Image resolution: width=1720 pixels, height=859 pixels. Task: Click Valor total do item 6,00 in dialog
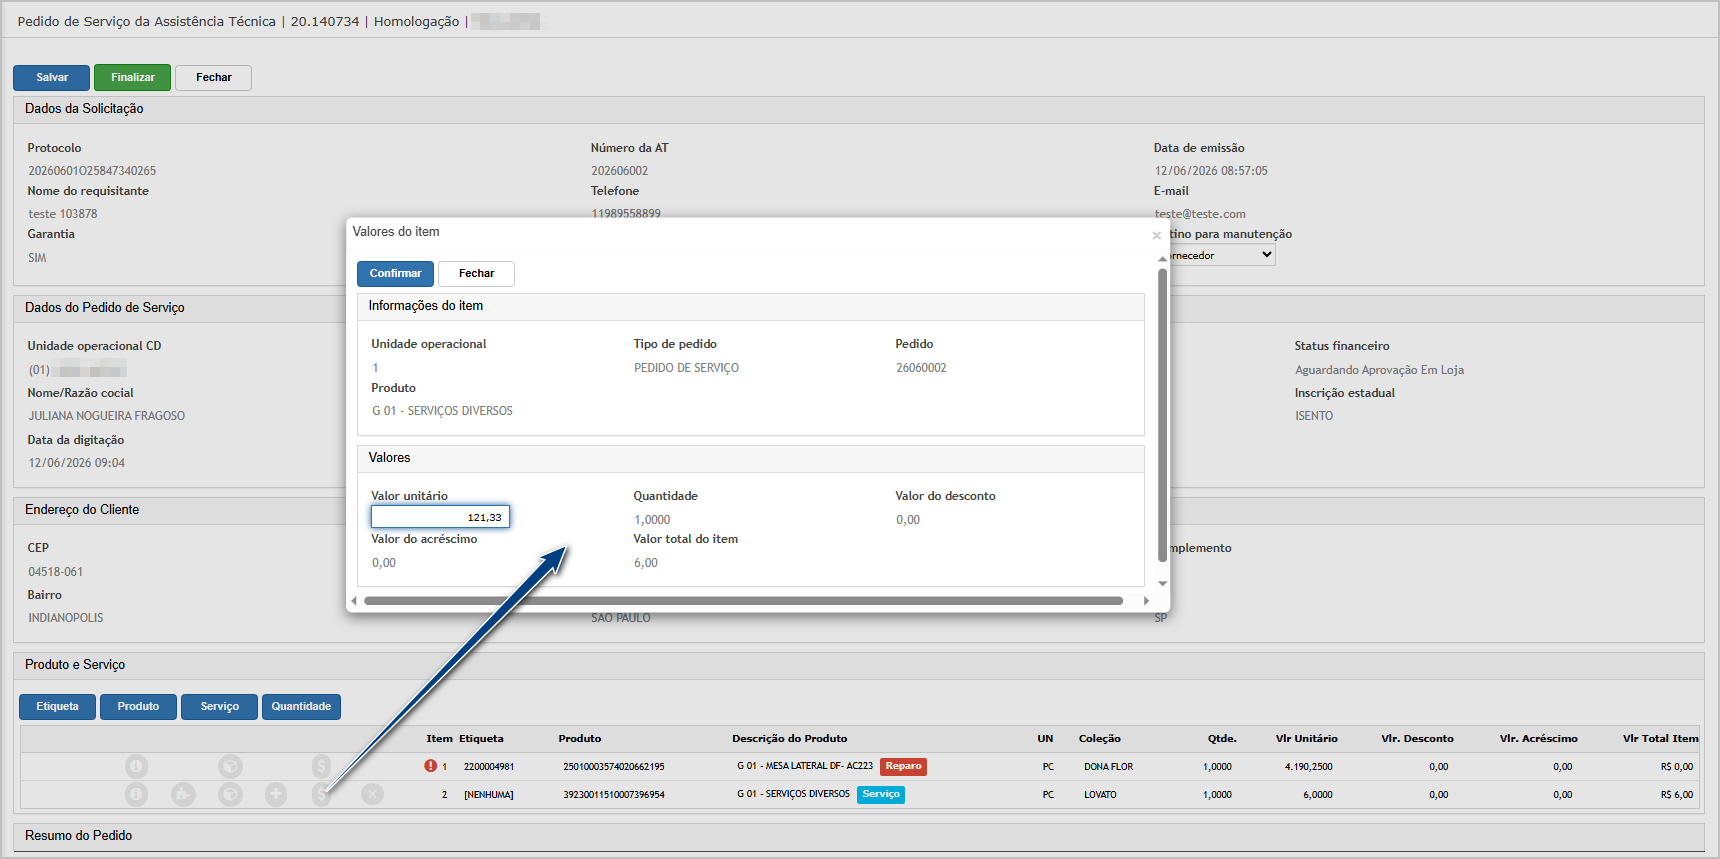tap(646, 563)
